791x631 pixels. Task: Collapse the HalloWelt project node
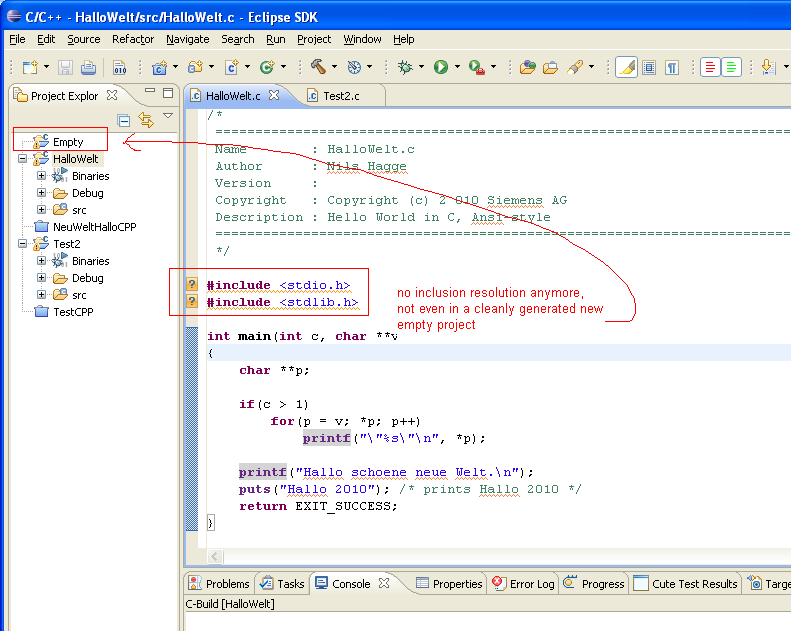[x=22, y=158]
